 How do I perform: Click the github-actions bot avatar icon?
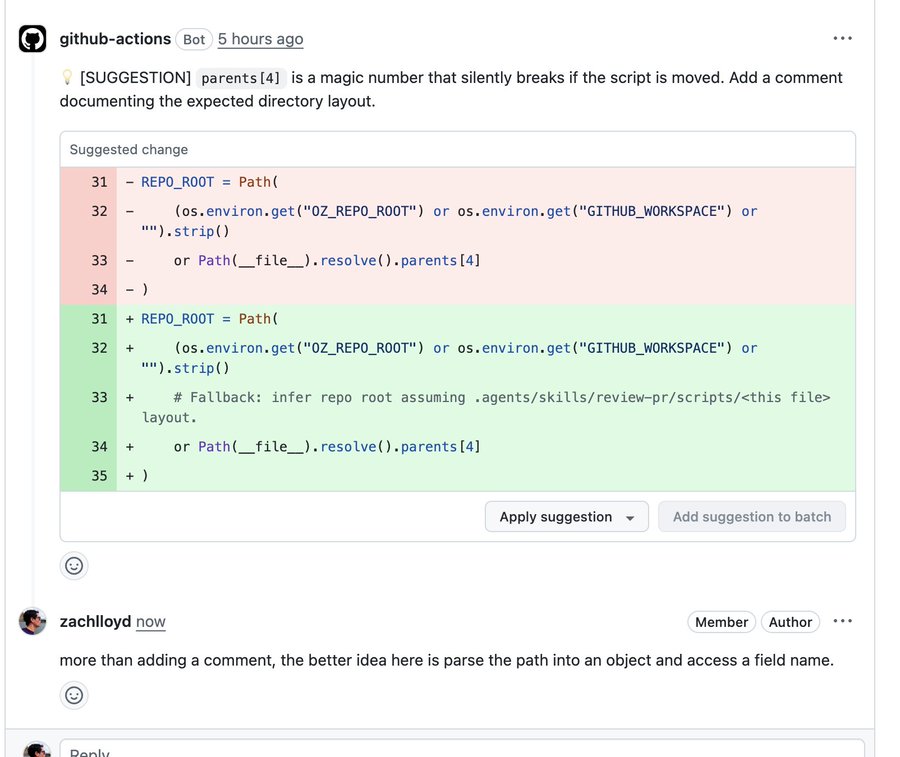pyautogui.click(x=32, y=38)
